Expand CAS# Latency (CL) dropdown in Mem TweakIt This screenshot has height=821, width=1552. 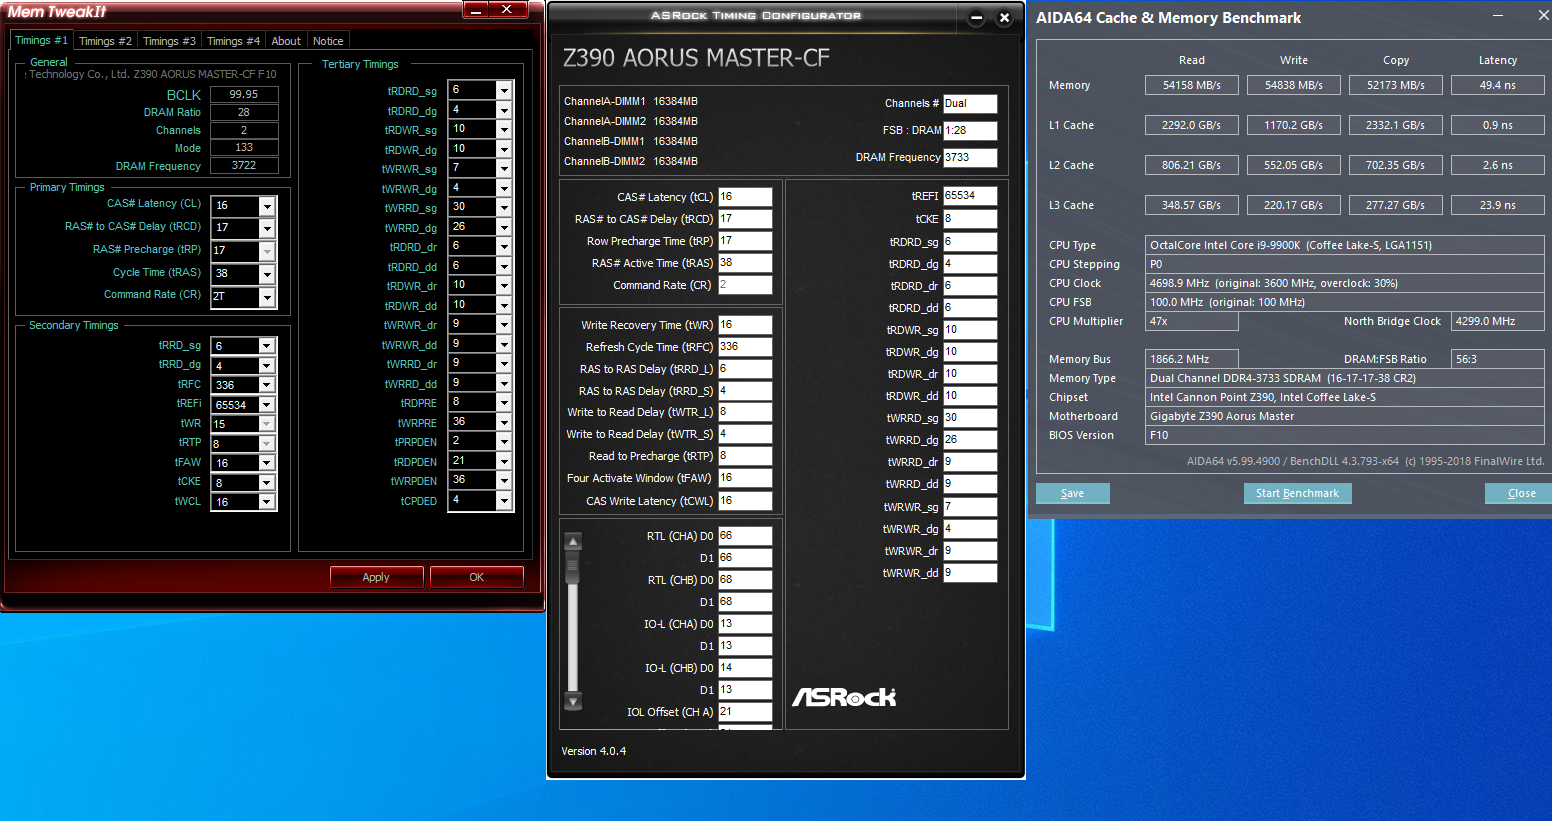point(267,206)
